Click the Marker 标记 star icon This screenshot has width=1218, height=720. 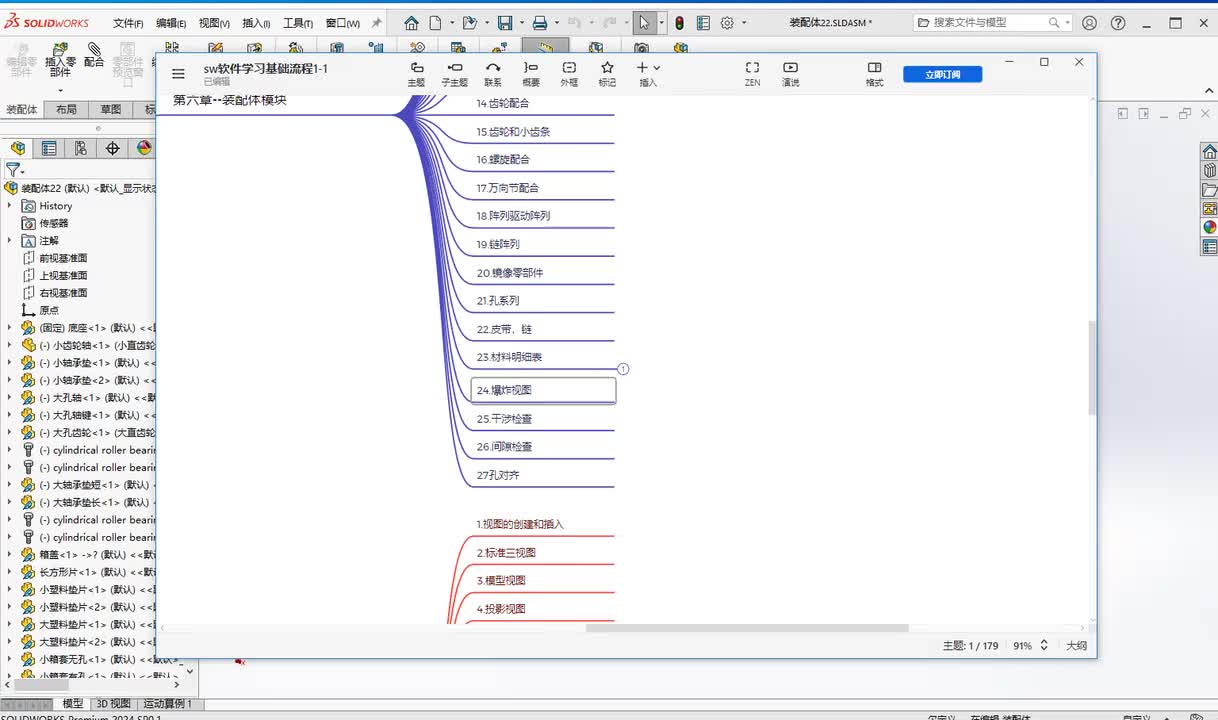click(607, 74)
